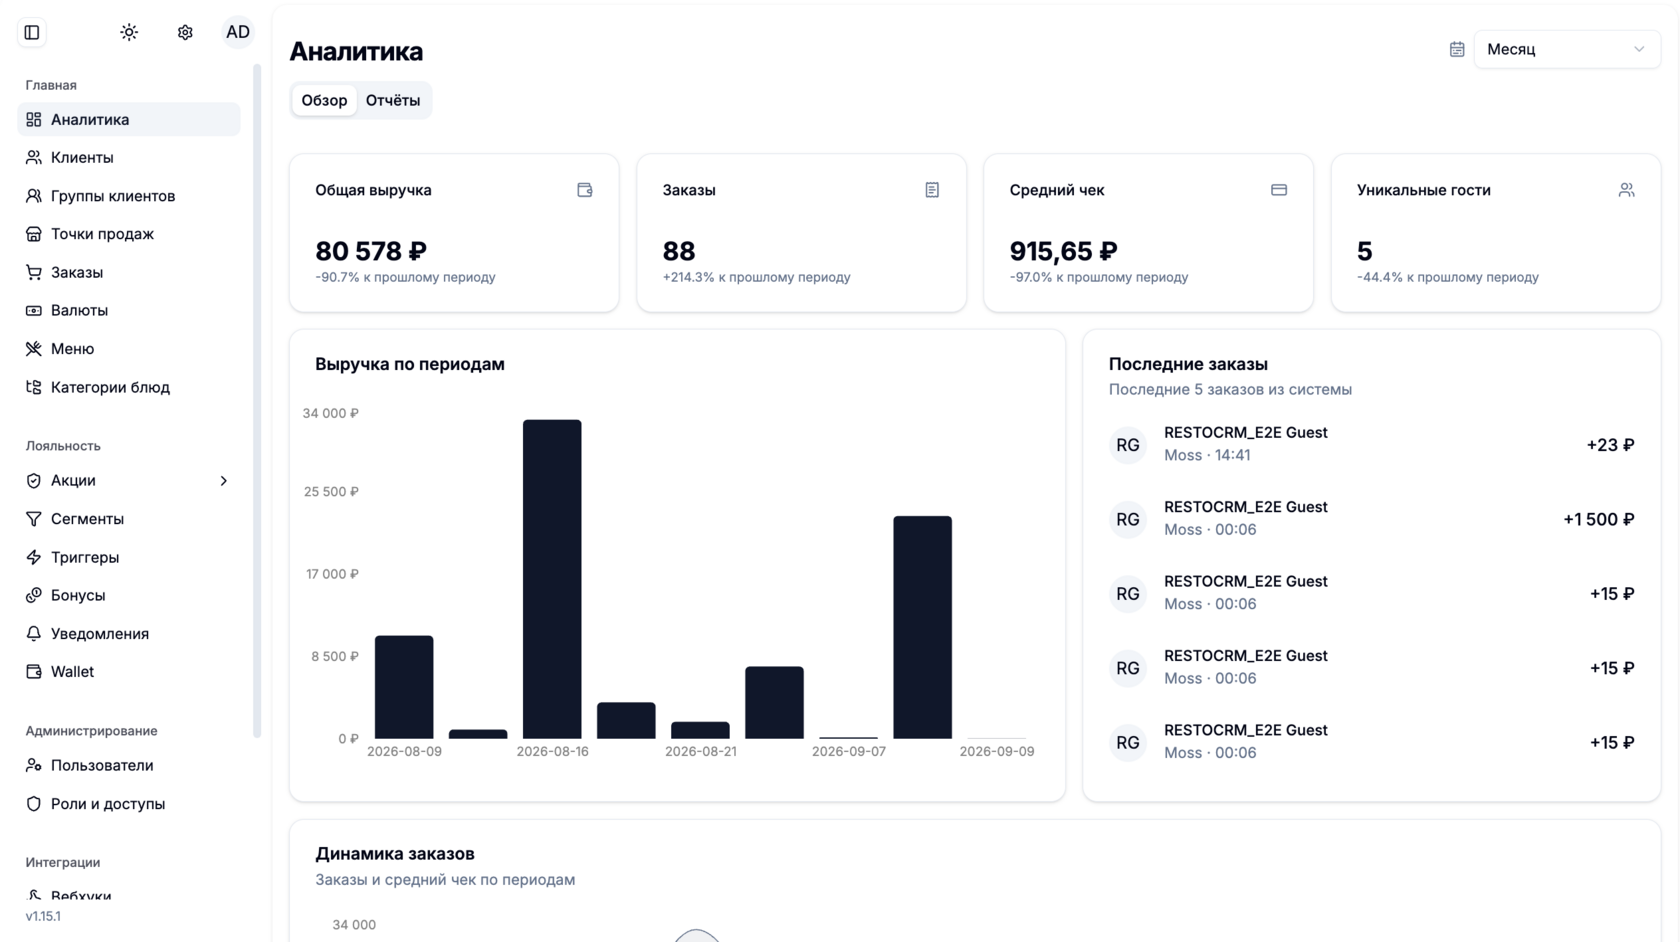
Task: Select the tallest bar at 2026-08-16
Action: click(552, 579)
